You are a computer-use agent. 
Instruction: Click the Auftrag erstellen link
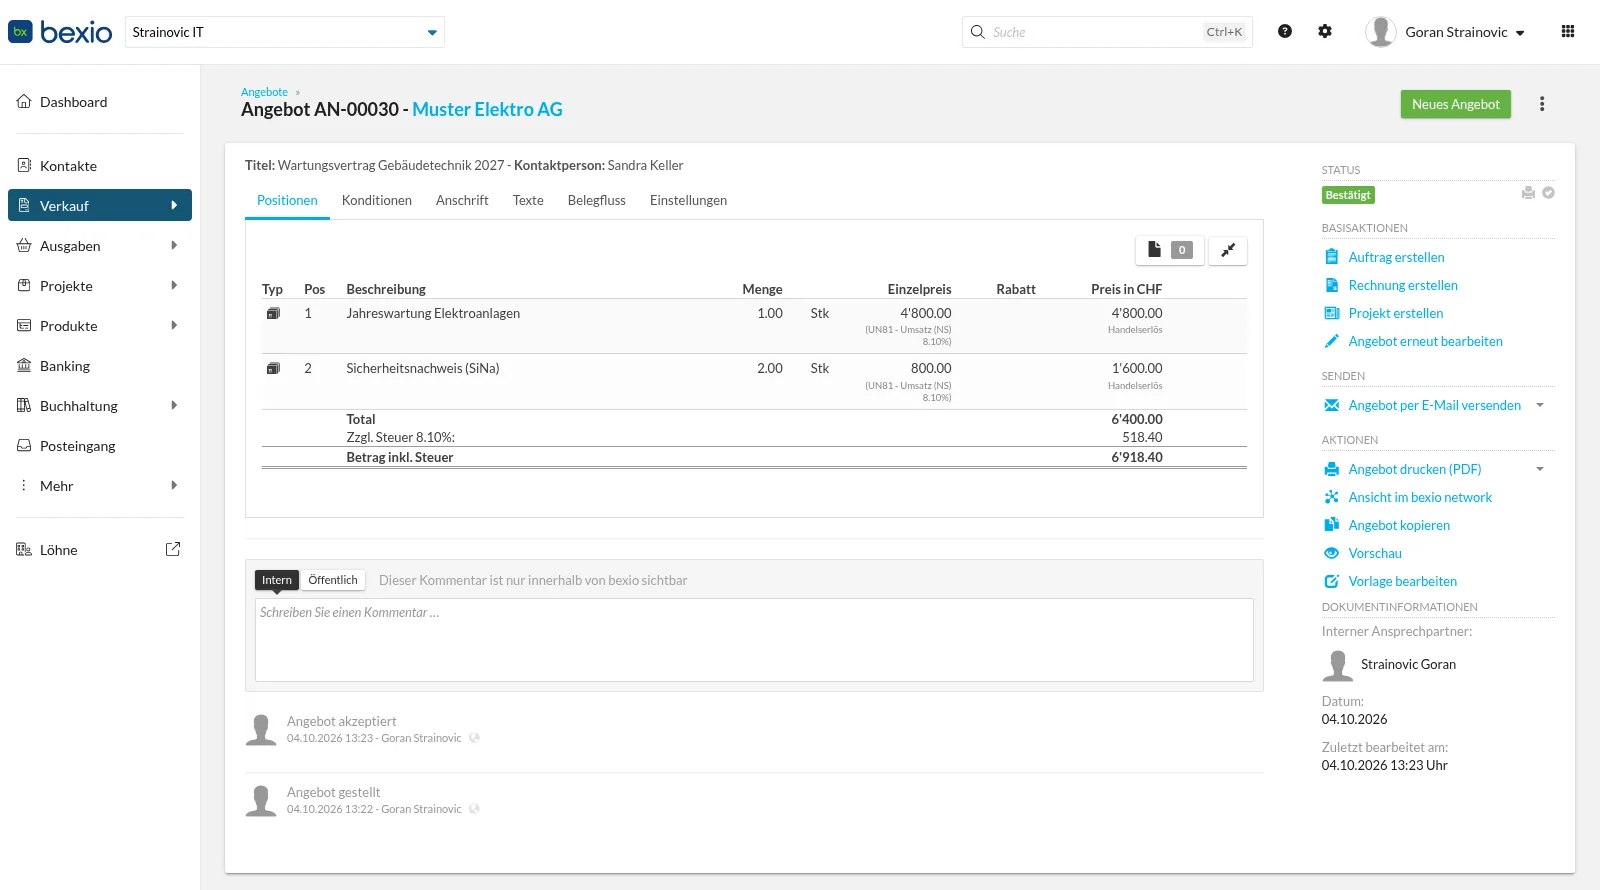(x=1397, y=257)
